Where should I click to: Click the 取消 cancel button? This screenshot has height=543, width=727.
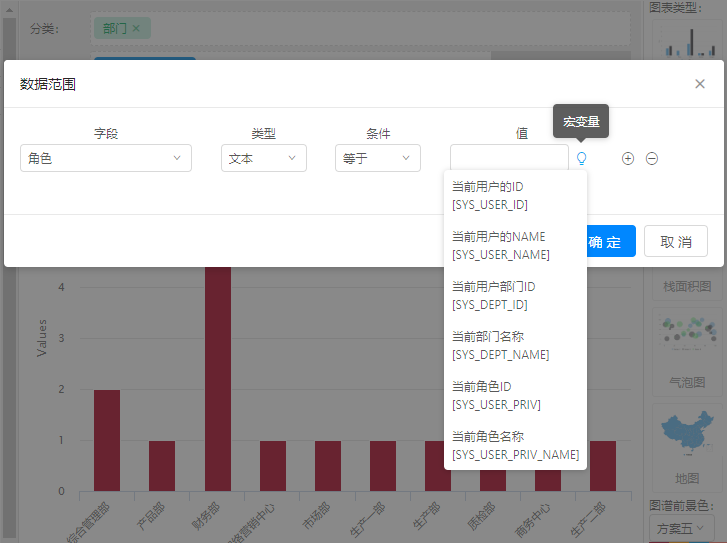[676, 242]
